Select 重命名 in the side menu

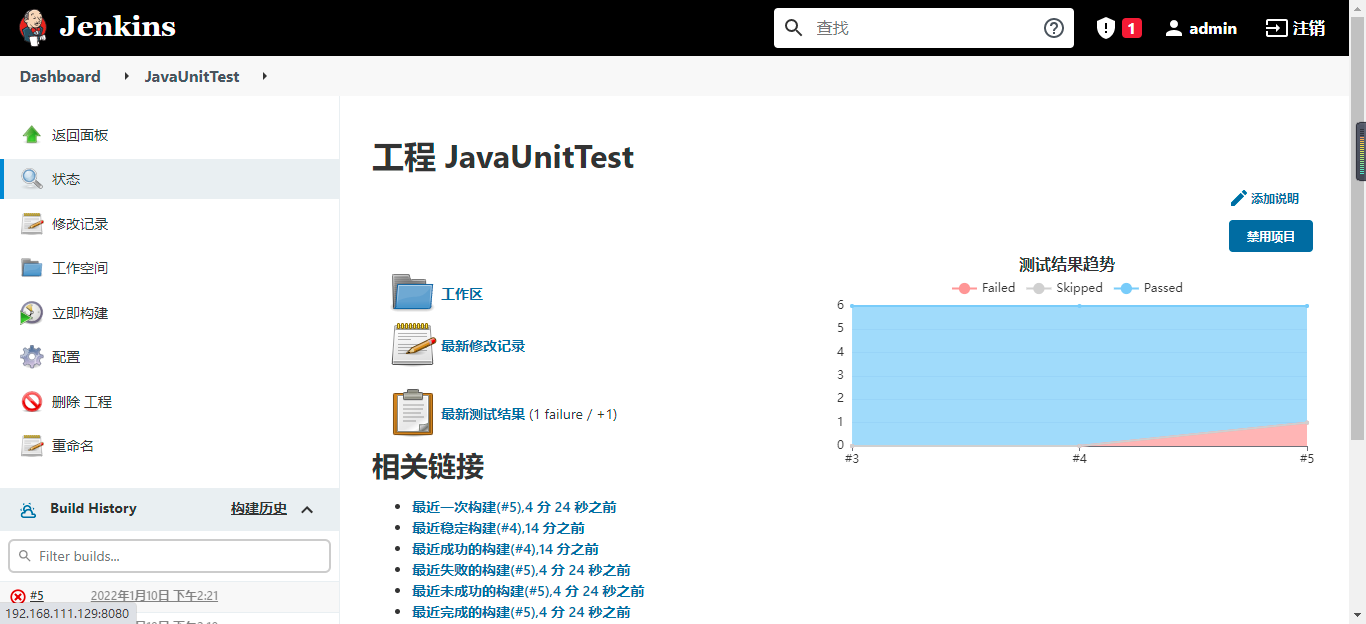point(73,446)
